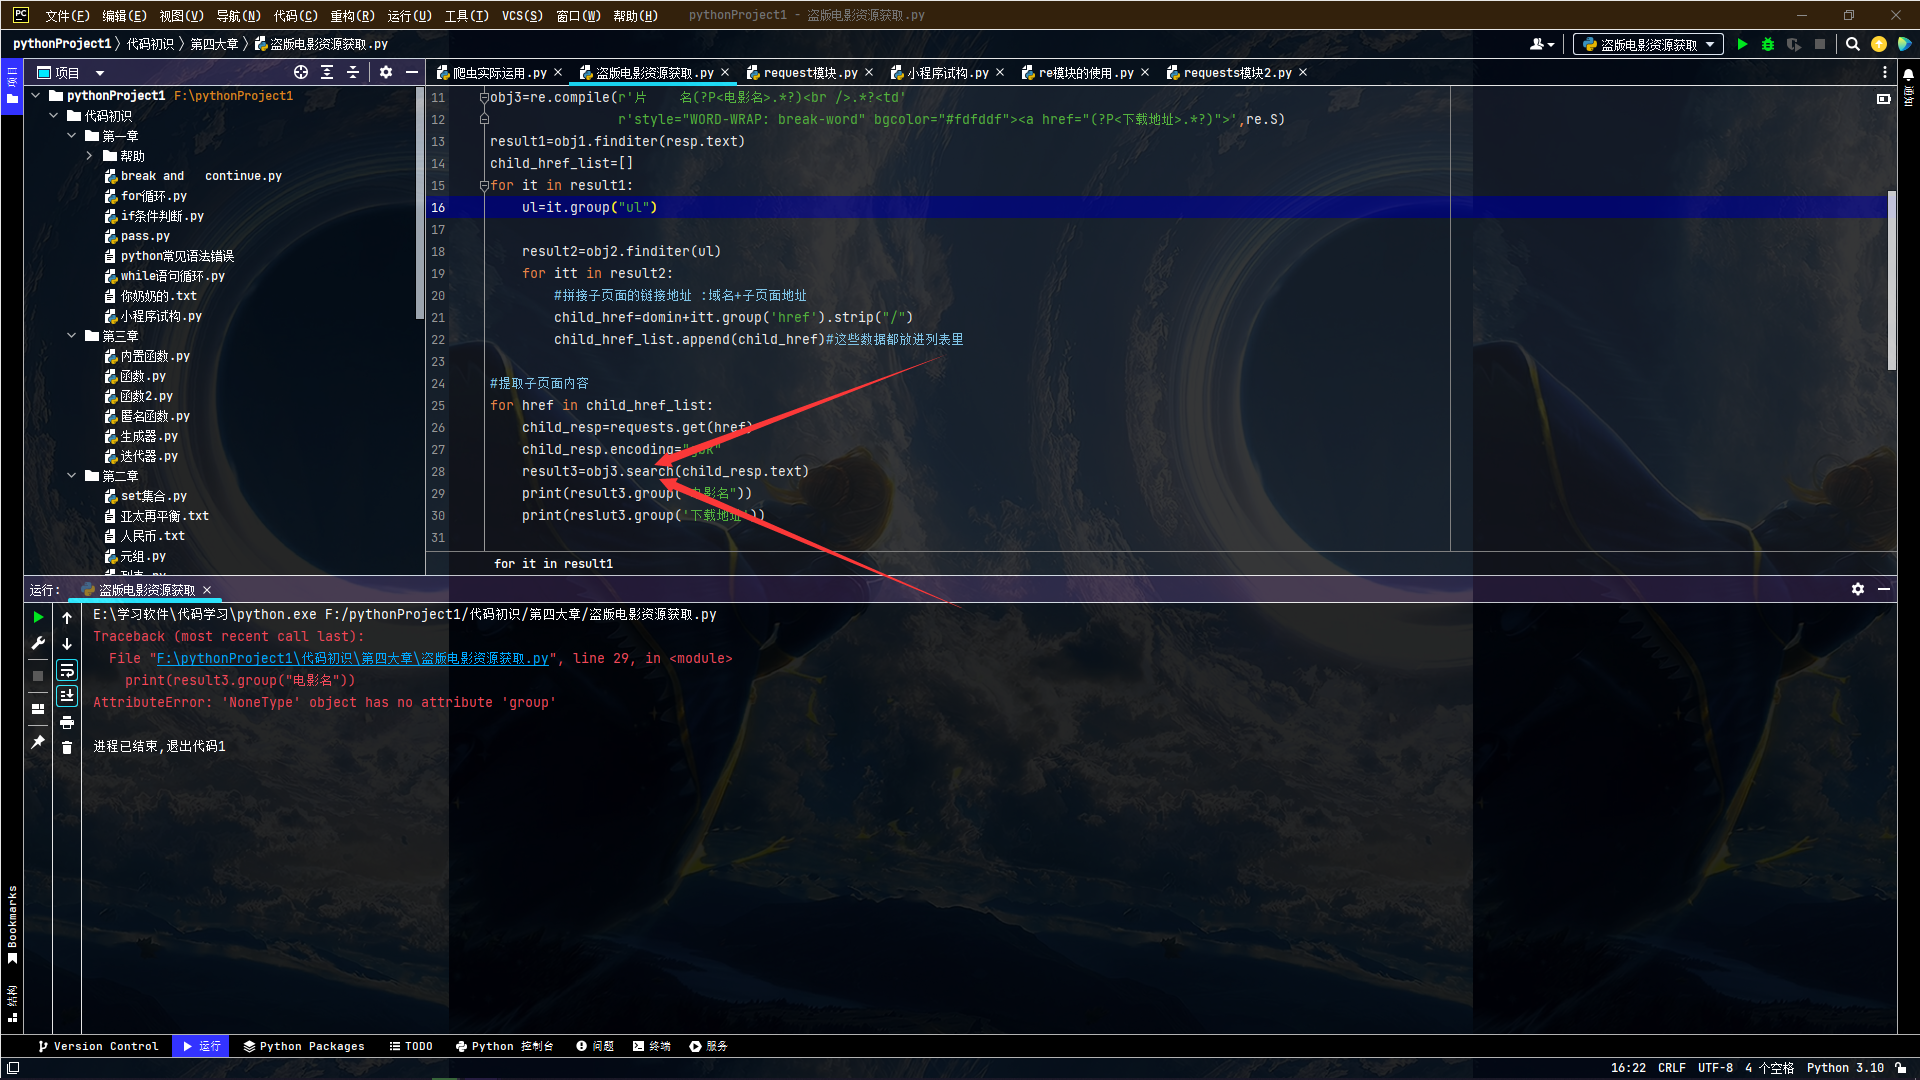Click the top toolbar Stop square icon
The height and width of the screenshot is (1080, 1920).
click(x=1820, y=44)
